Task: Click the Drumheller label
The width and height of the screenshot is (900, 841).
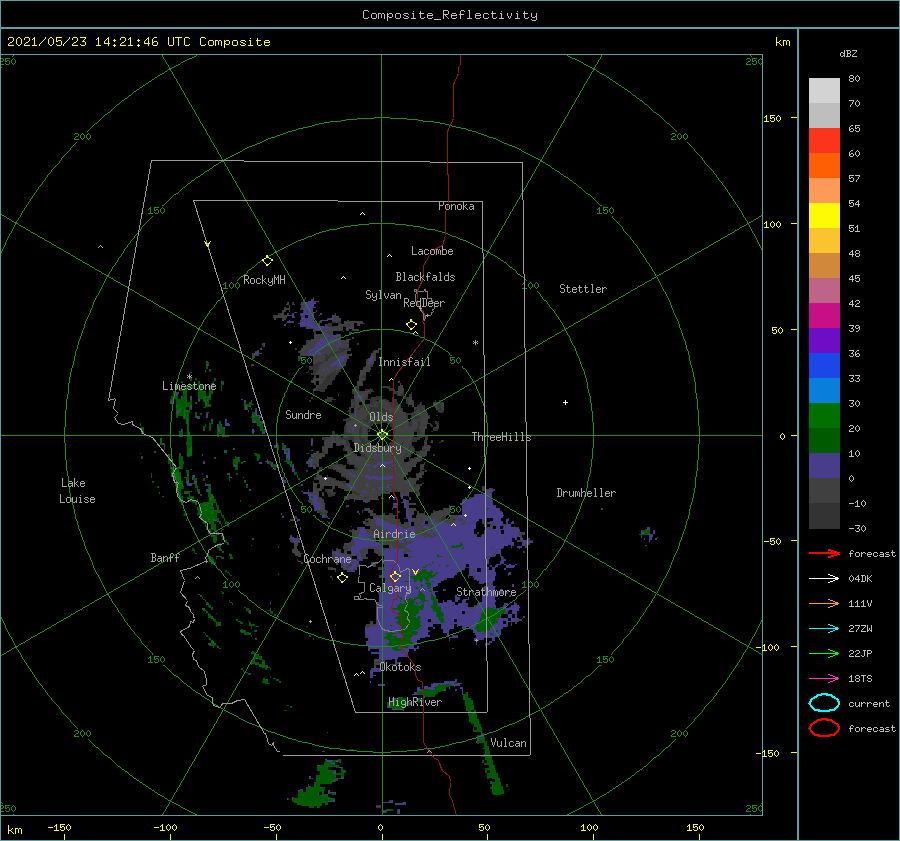Action: coord(586,493)
